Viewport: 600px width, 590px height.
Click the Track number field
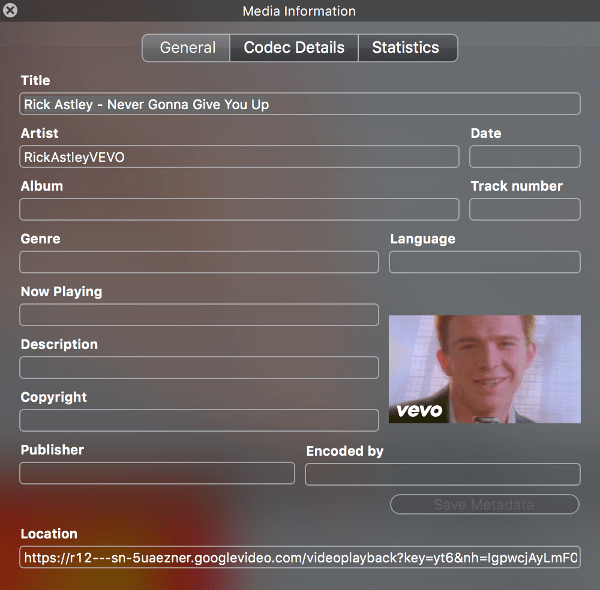click(x=525, y=209)
